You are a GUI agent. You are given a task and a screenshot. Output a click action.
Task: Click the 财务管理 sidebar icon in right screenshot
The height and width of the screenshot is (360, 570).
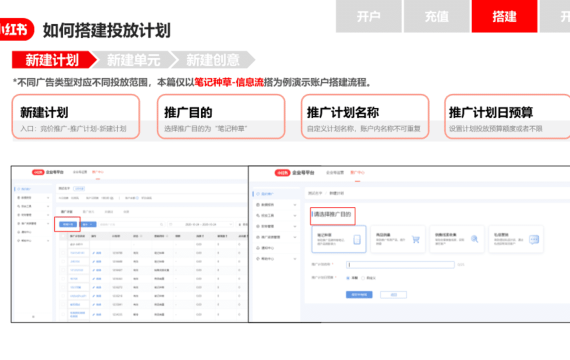click(x=258, y=226)
